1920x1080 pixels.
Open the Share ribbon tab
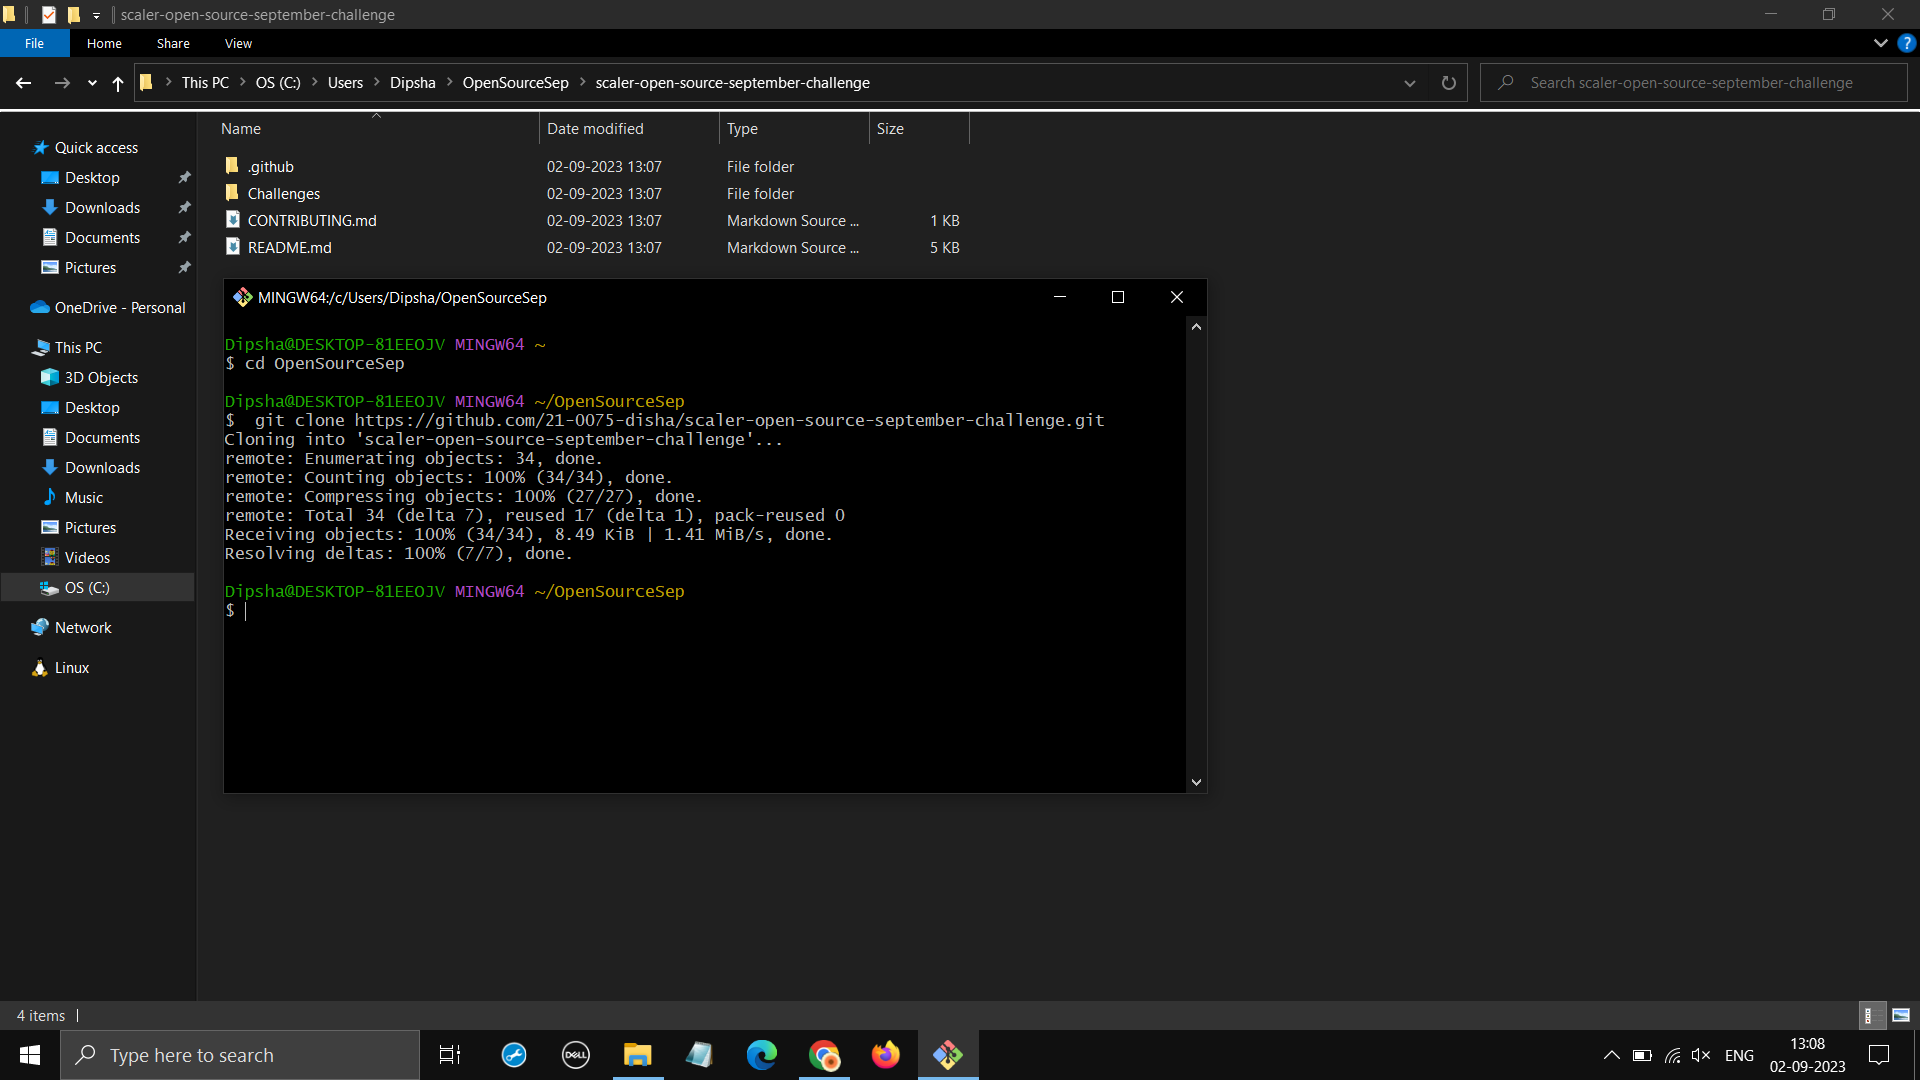pyautogui.click(x=172, y=43)
